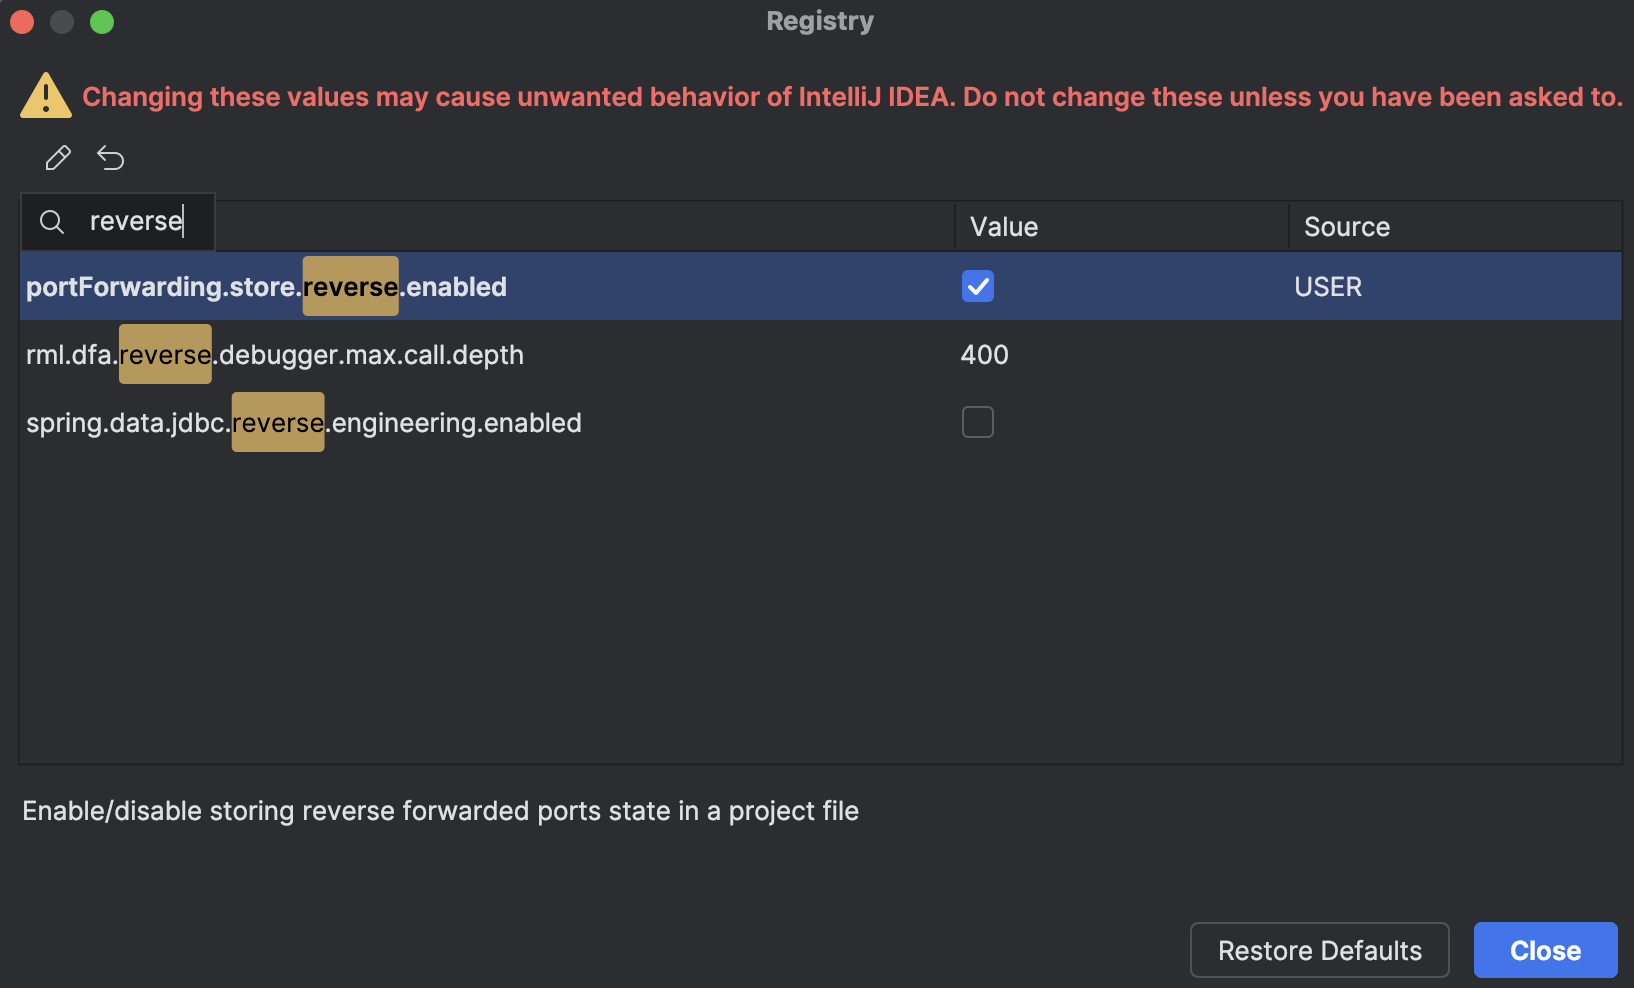This screenshot has height=988, width=1634.
Task: Click the 400 value cell
Action: tap(985, 355)
